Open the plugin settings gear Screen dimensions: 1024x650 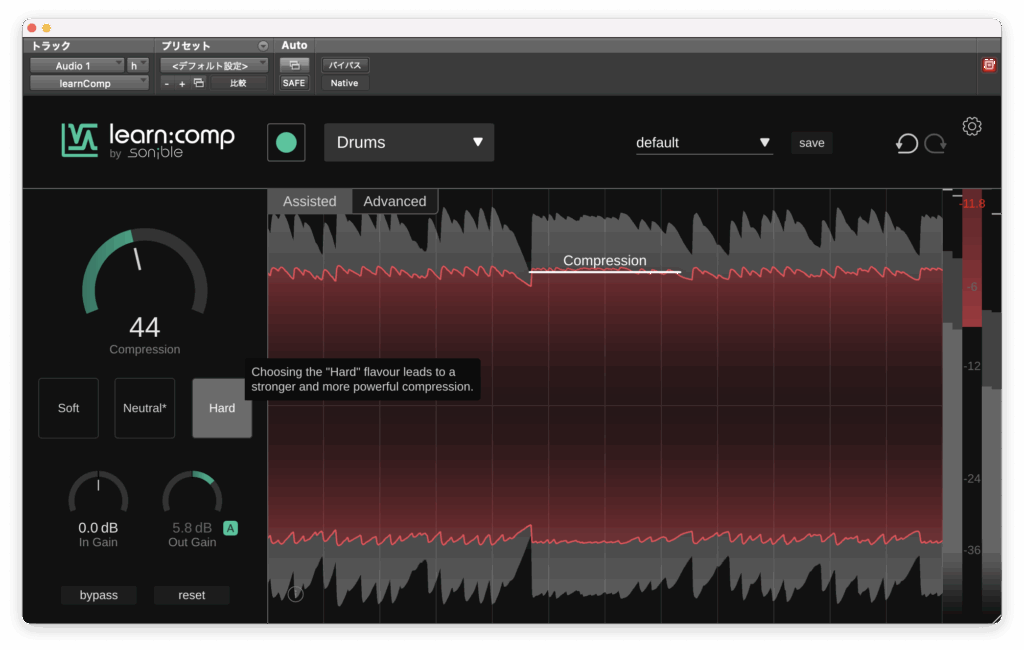[x=972, y=126]
